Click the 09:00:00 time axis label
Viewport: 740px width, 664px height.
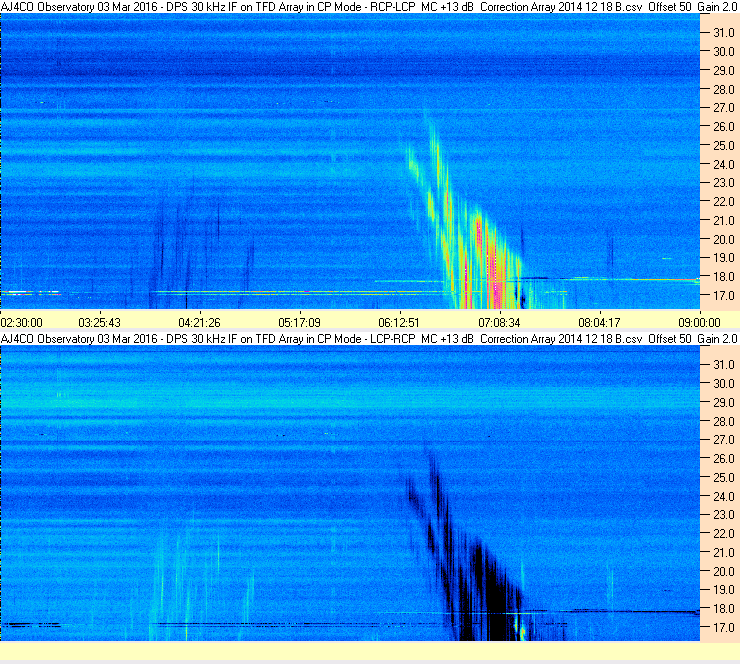point(699,323)
